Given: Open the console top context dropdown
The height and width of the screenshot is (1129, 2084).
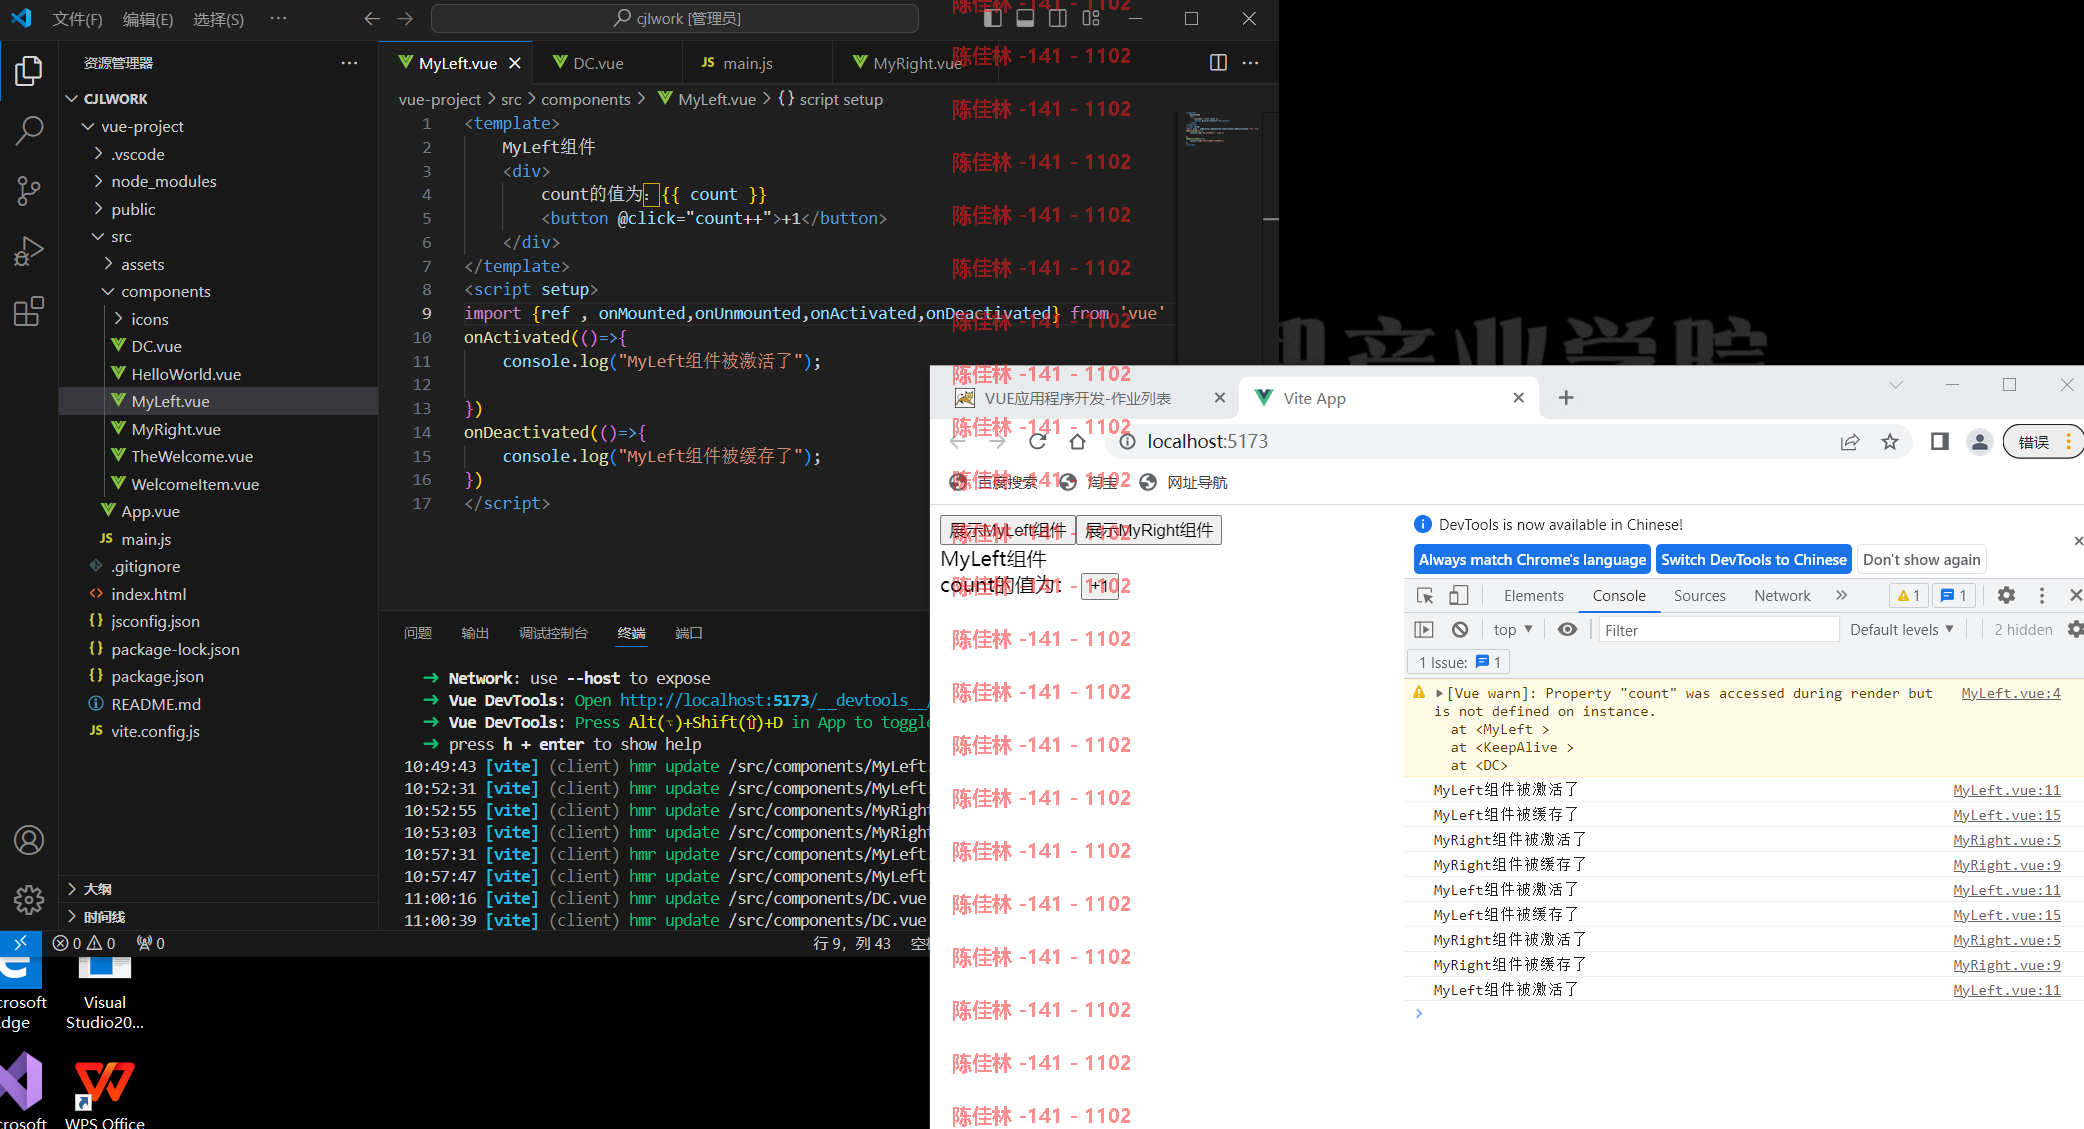Looking at the screenshot, I should click(x=1513, y=630).
